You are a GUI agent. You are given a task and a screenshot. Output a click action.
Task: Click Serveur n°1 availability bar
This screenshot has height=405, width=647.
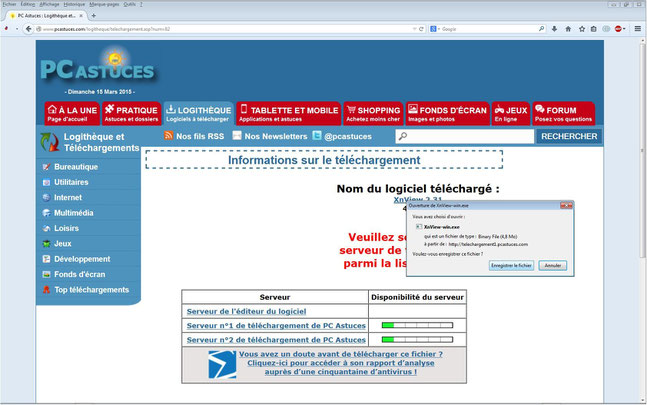click(x=417, y=325)
